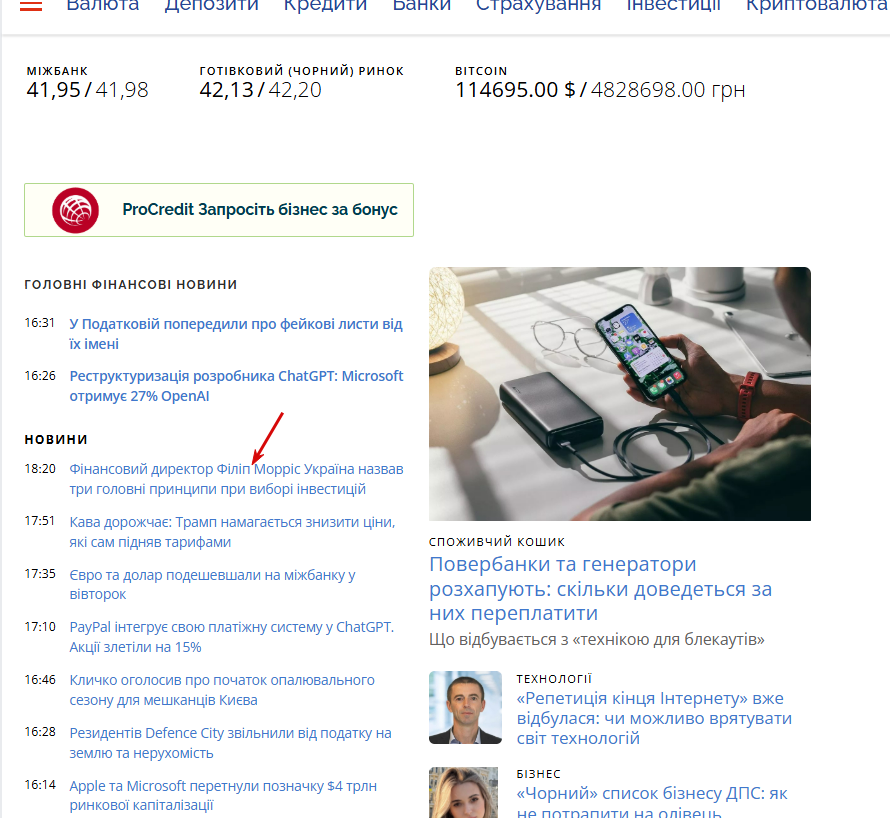
Task: Open ProCredit Запросіть бізнес за бонус banner
Action: pyautogui.click(x=219, y=210)
